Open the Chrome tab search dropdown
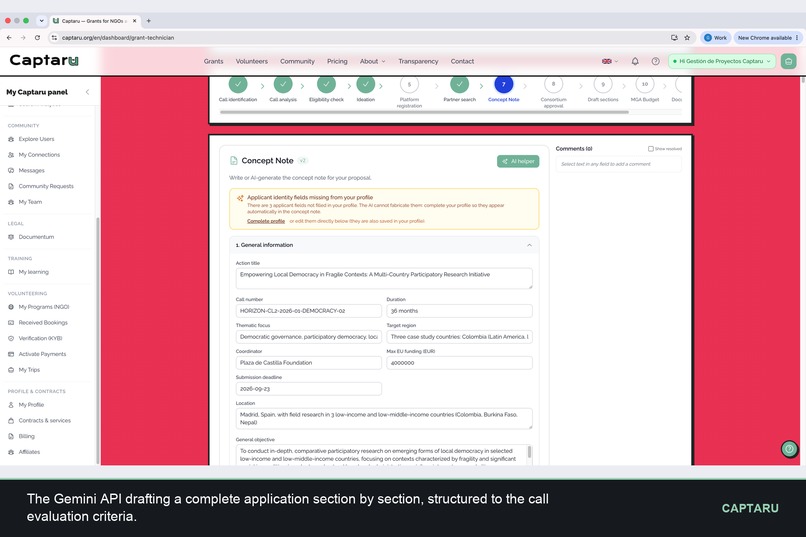 click(41, 21)
